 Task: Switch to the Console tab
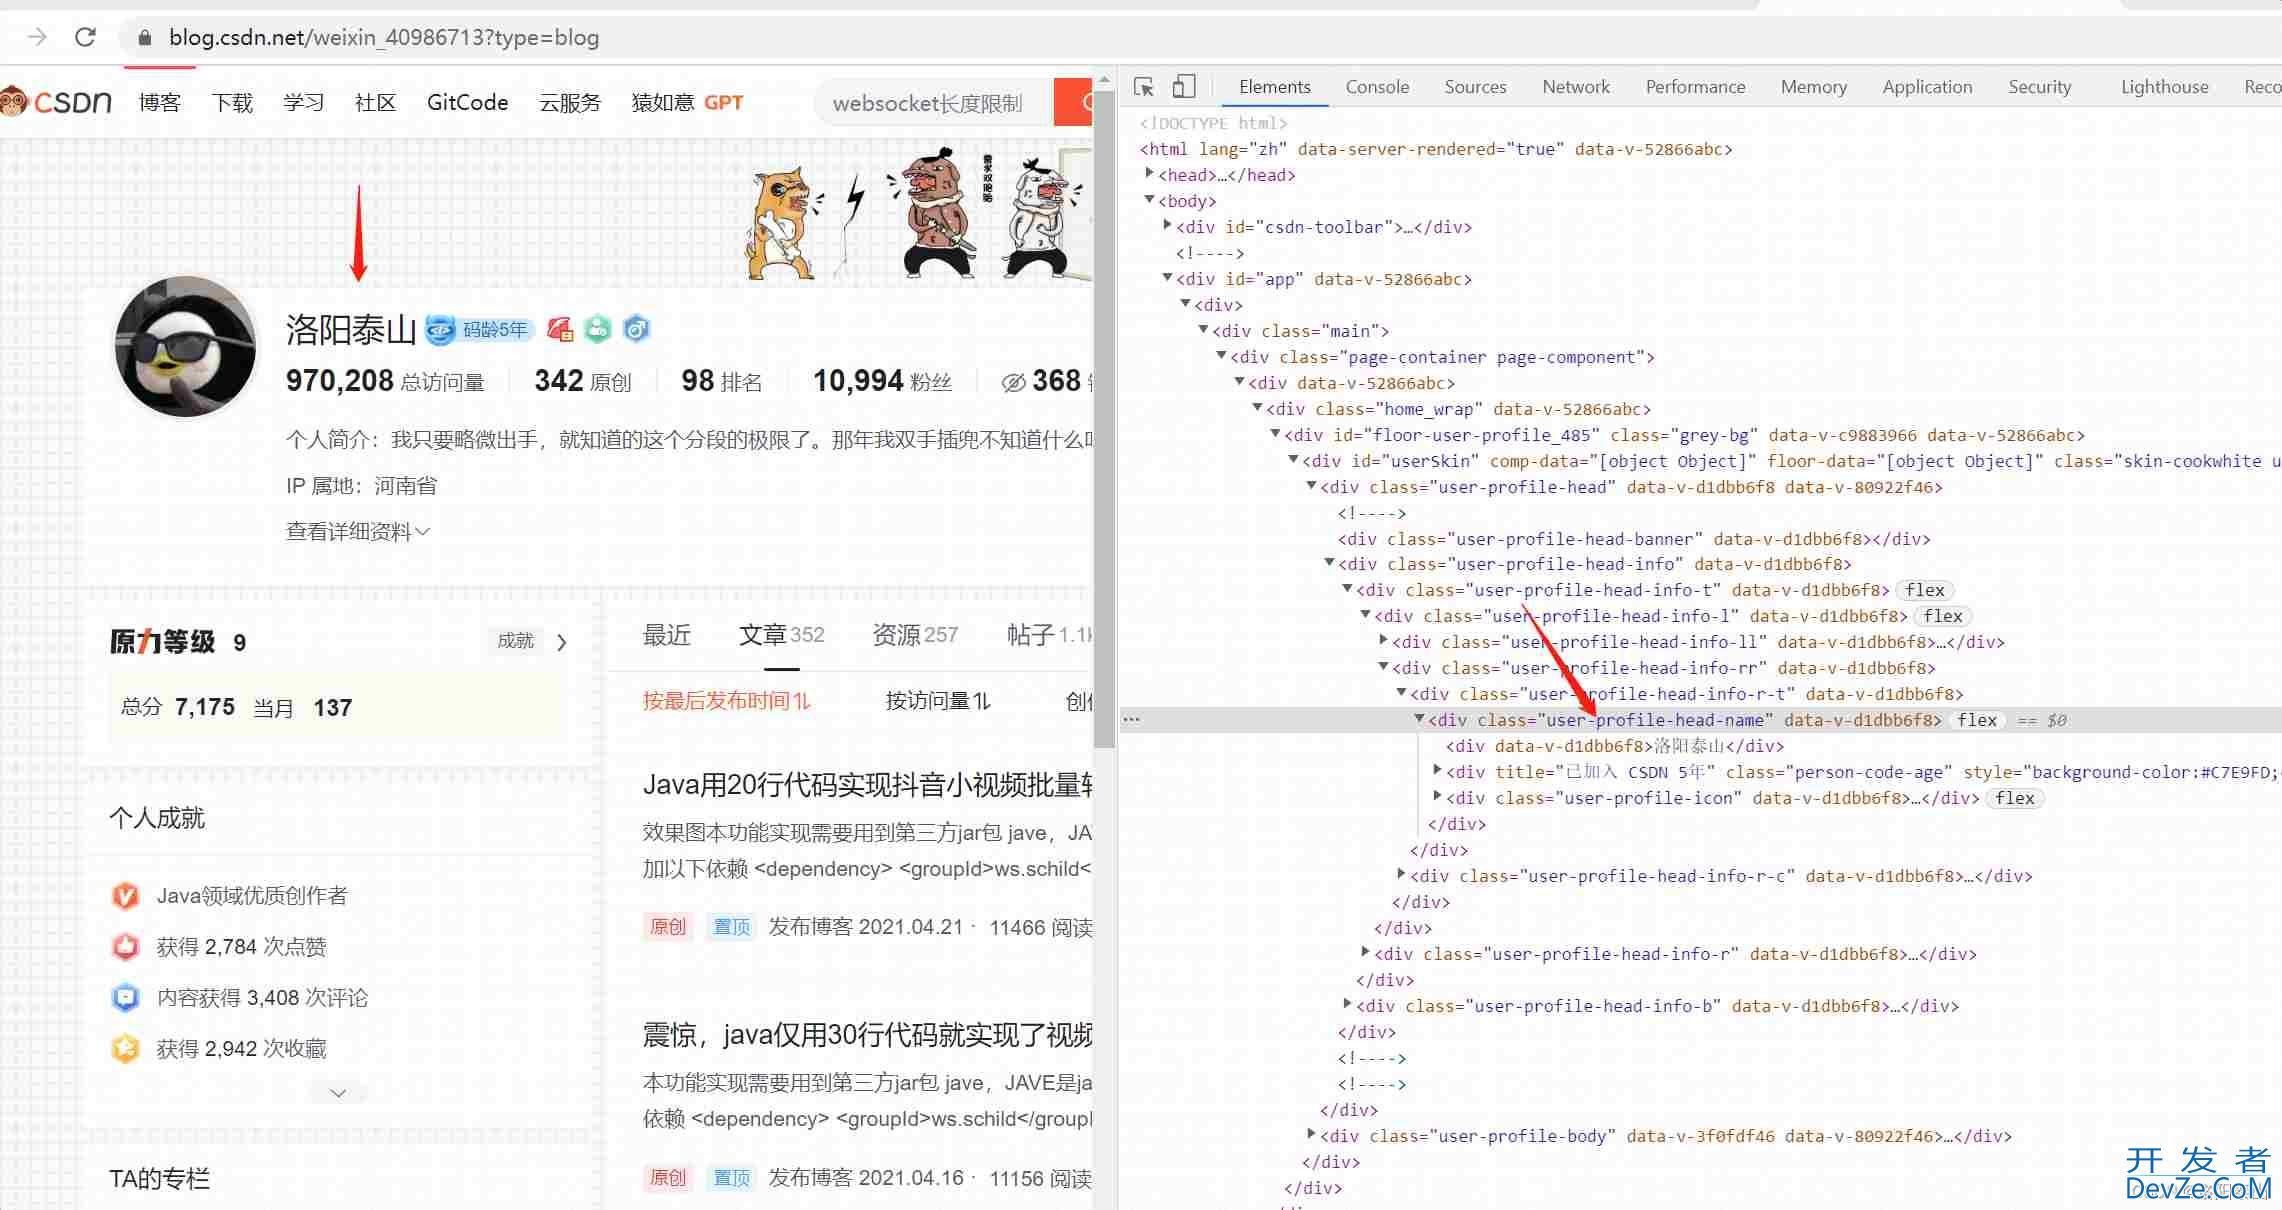[x=1376, y=87]
